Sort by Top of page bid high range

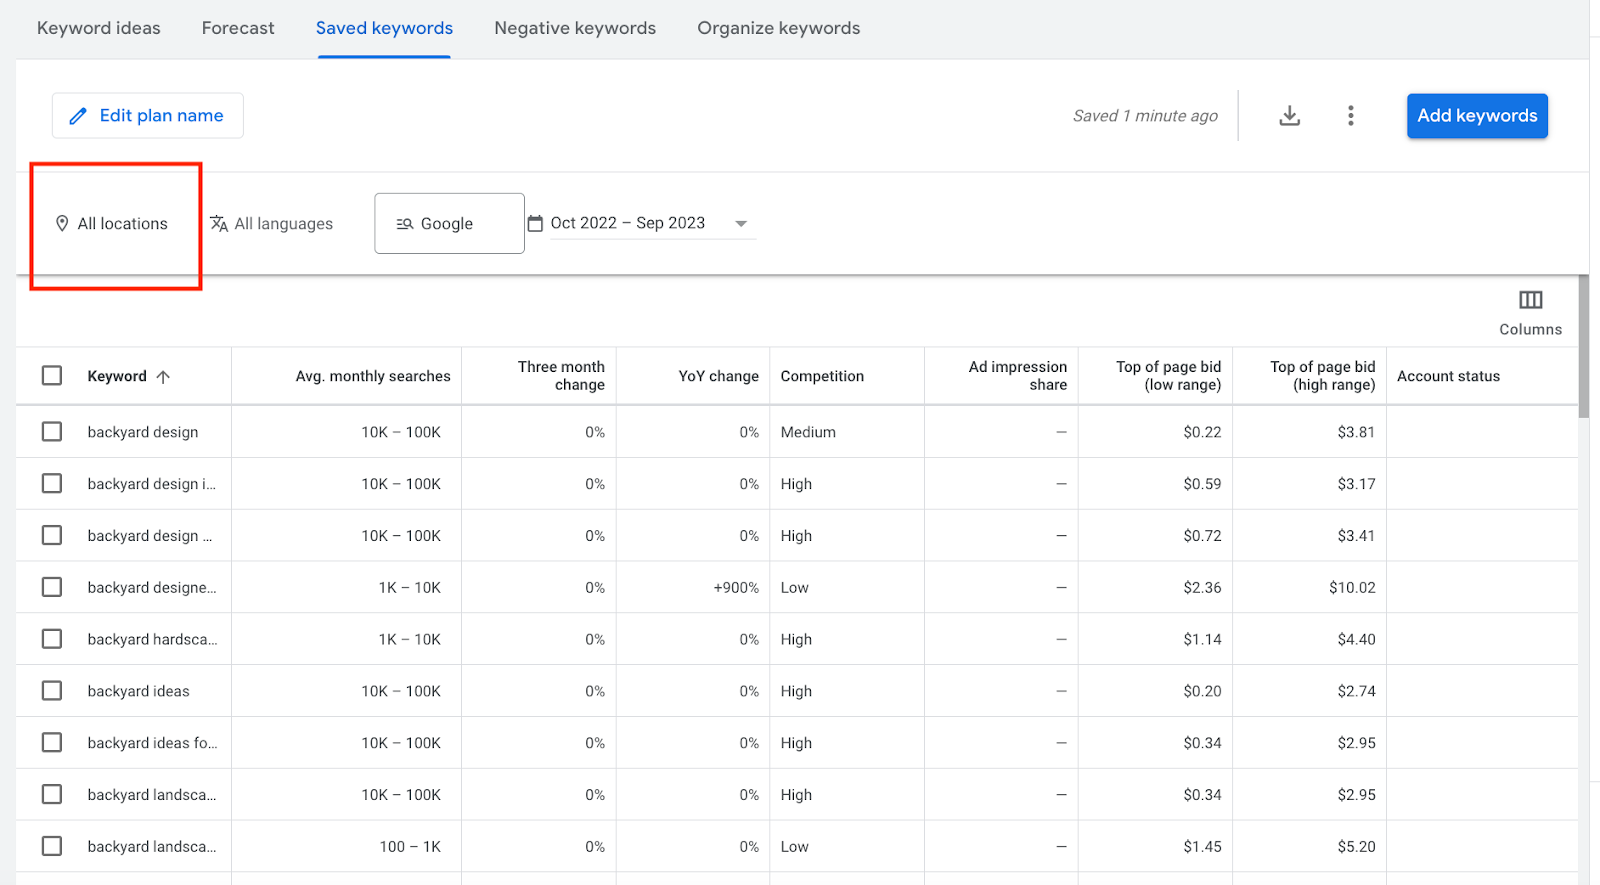pos(1323,376)
